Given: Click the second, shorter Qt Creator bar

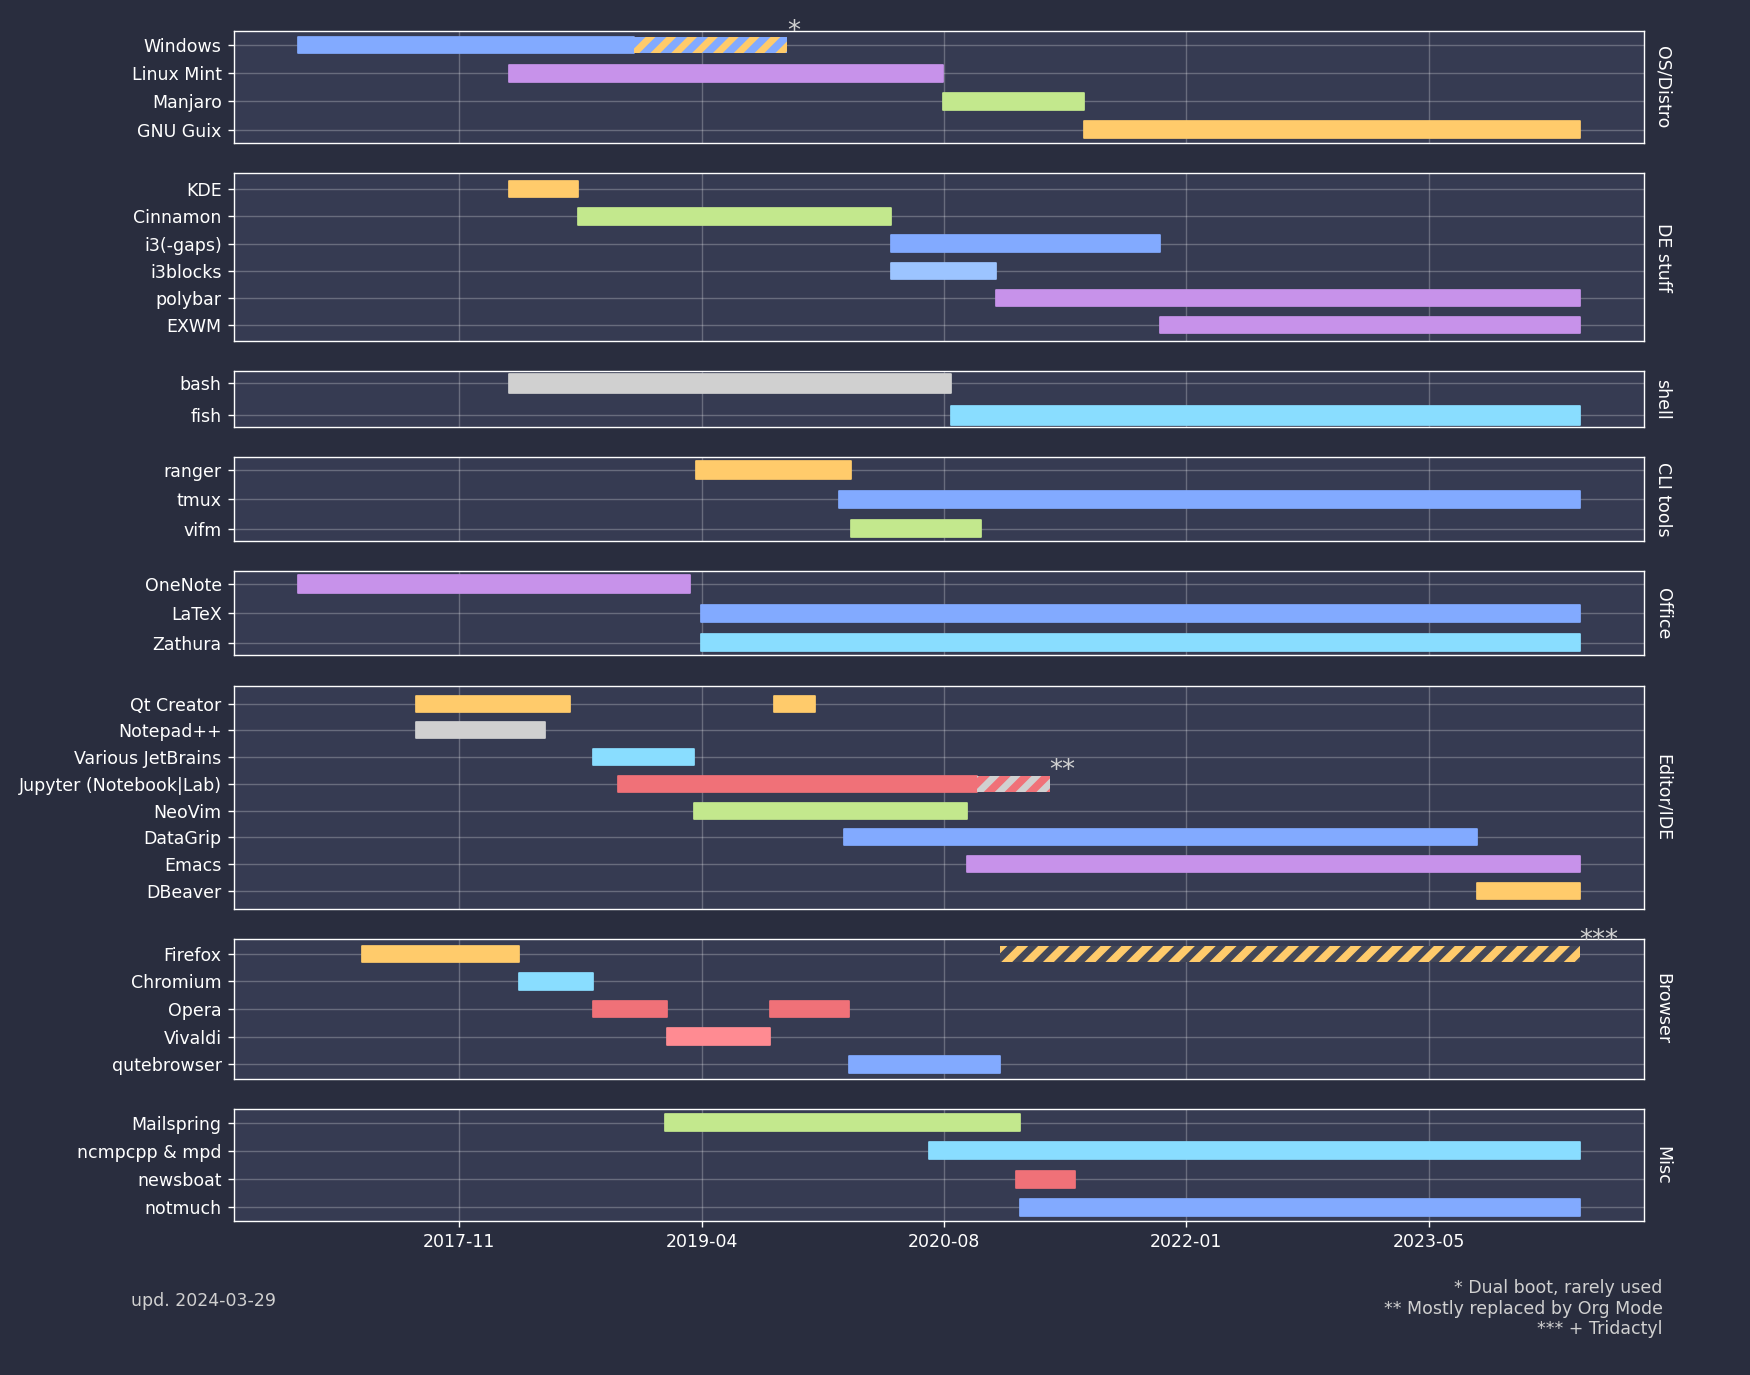Looking at the screenshot, I should coord(794,704).
